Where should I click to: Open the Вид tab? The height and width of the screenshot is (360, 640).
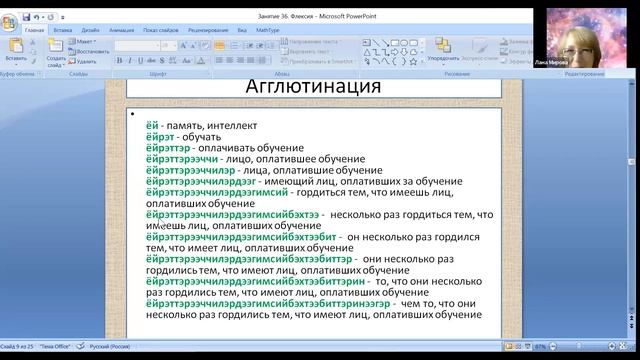(x=242, y=30)
